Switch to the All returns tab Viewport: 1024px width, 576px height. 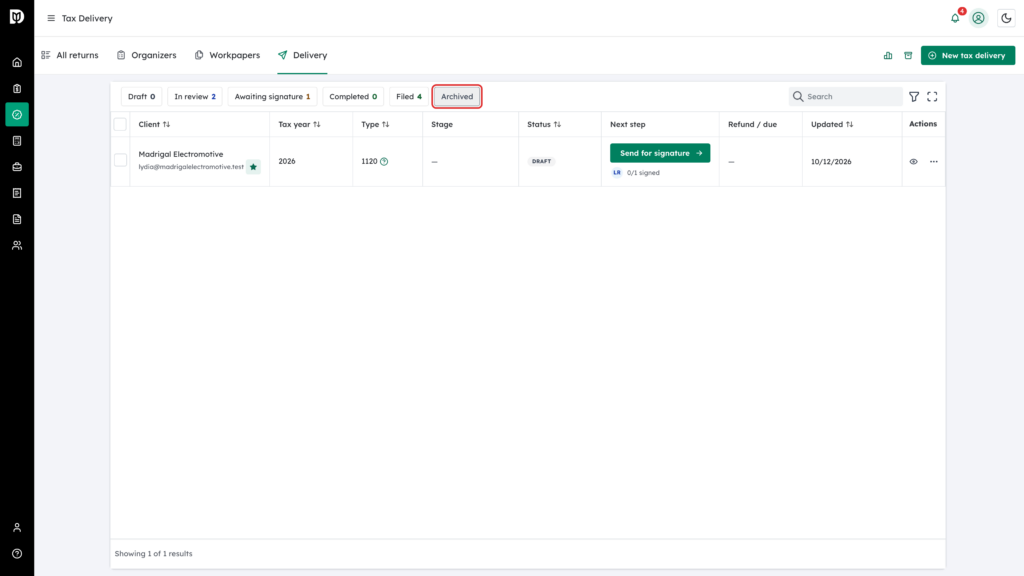70,56
